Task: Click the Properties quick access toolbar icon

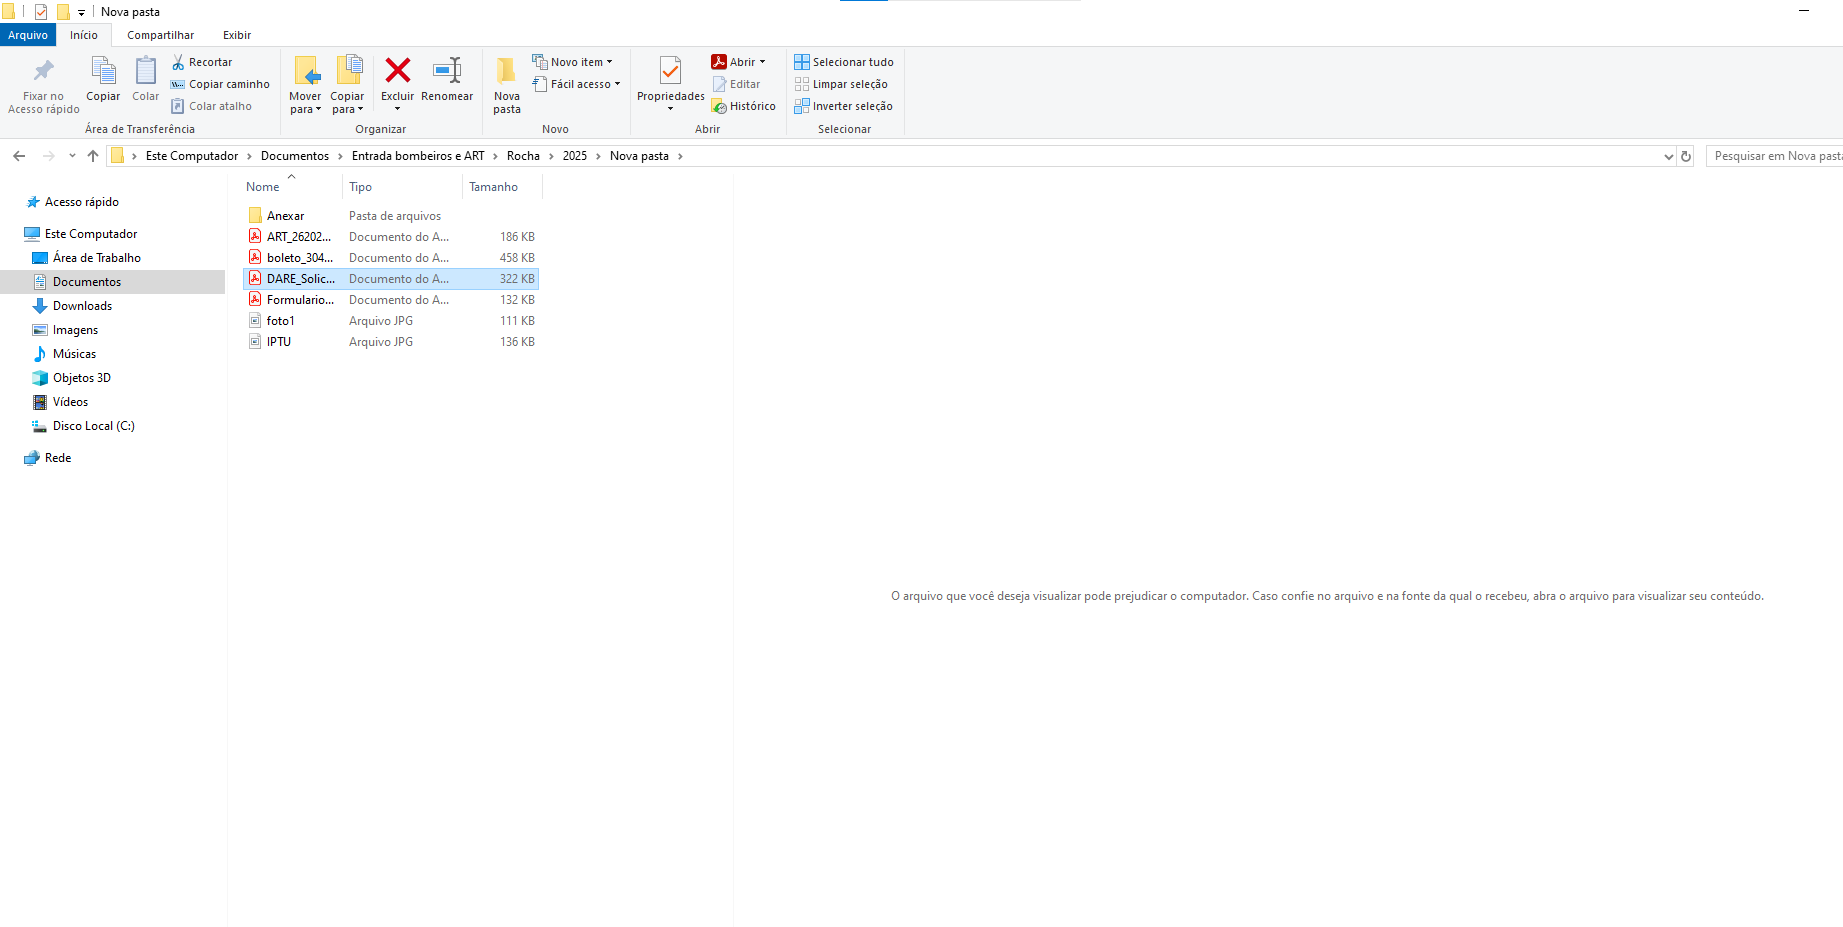Action: pos(41,12)
